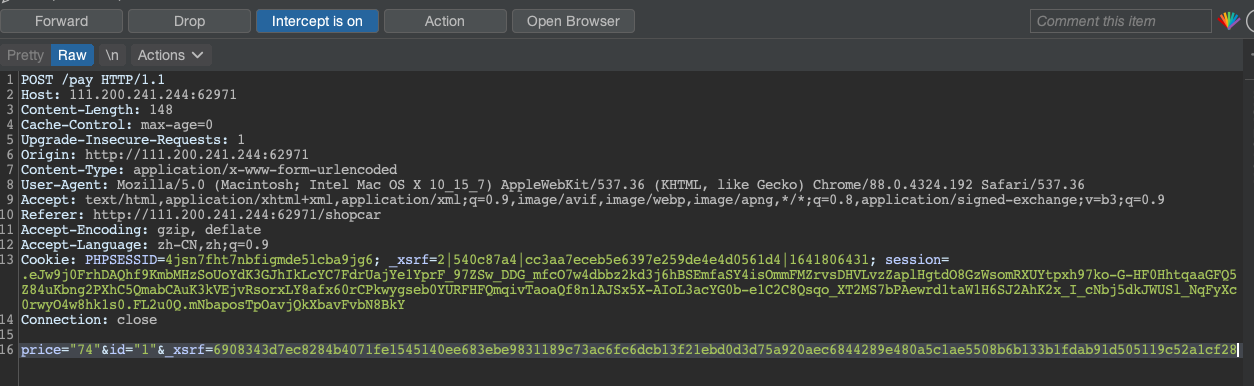Click the Upgrade-Insecure-Requests header line
The height and width of the screenshot is (386, 1254).
click(x=133, y=140)
